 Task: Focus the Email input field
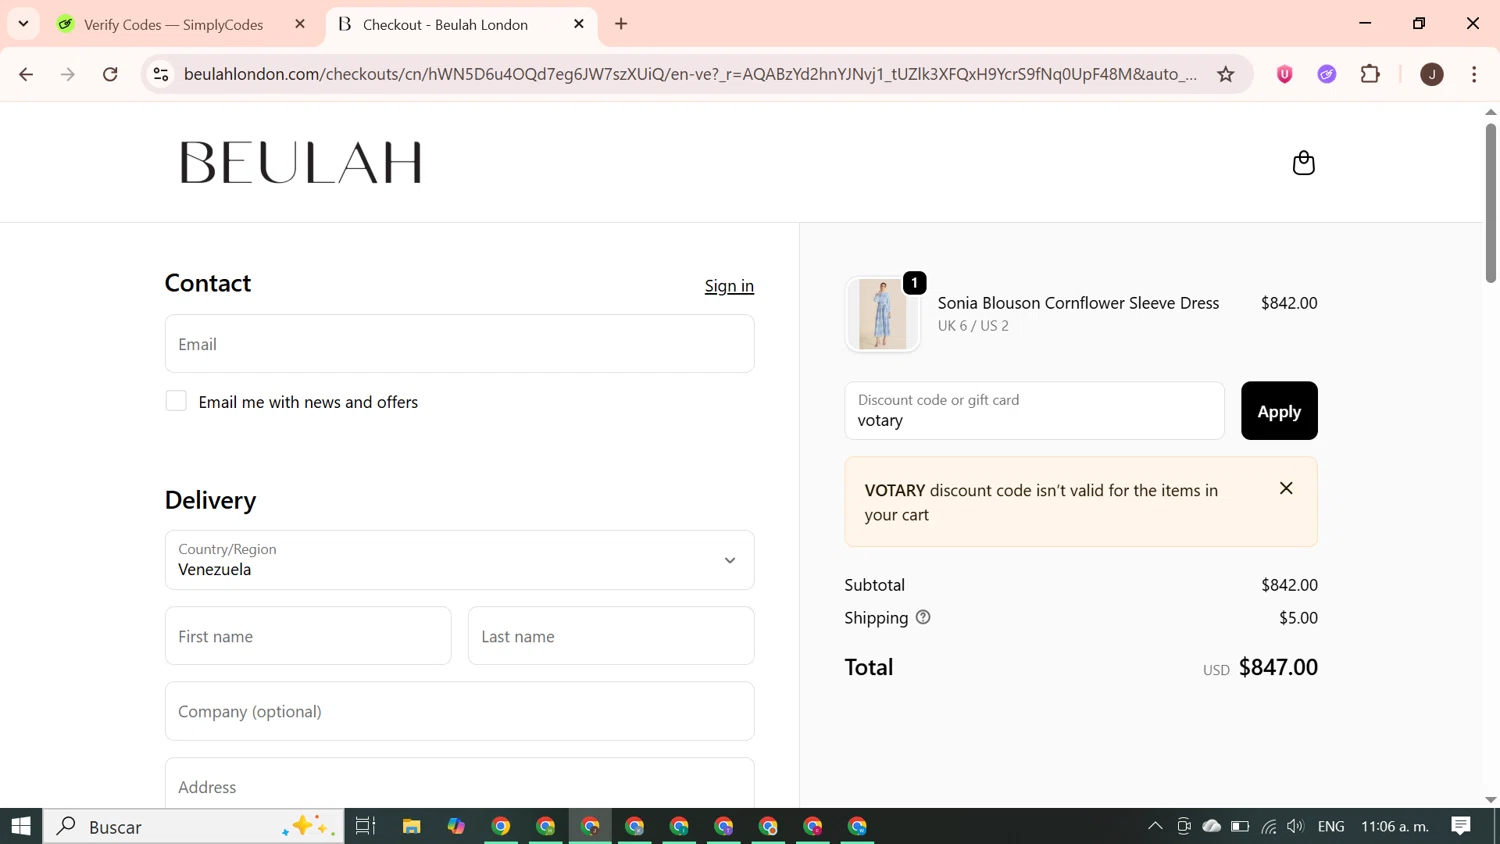click(459, 344)
